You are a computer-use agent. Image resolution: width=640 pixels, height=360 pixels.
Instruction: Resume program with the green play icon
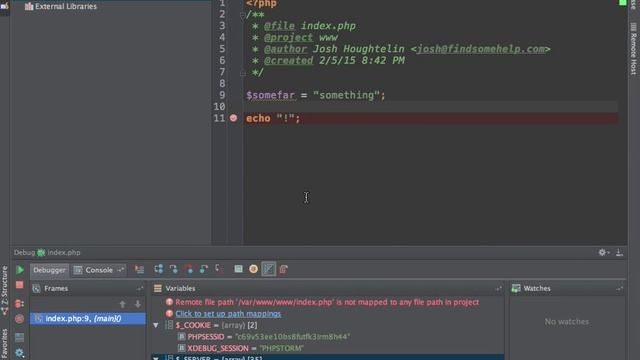[20, 270]
